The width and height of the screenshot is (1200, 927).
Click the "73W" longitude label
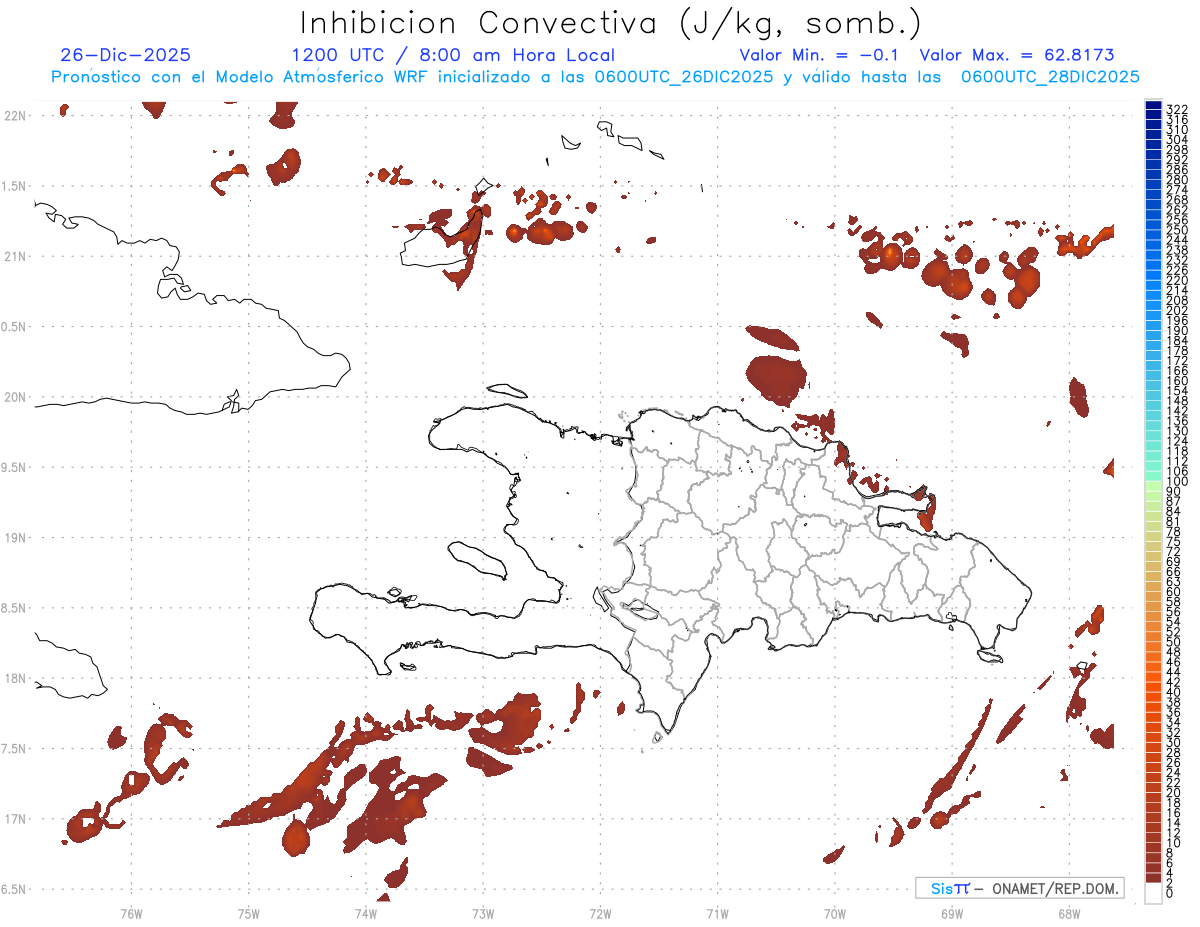(x=483, y=913)
